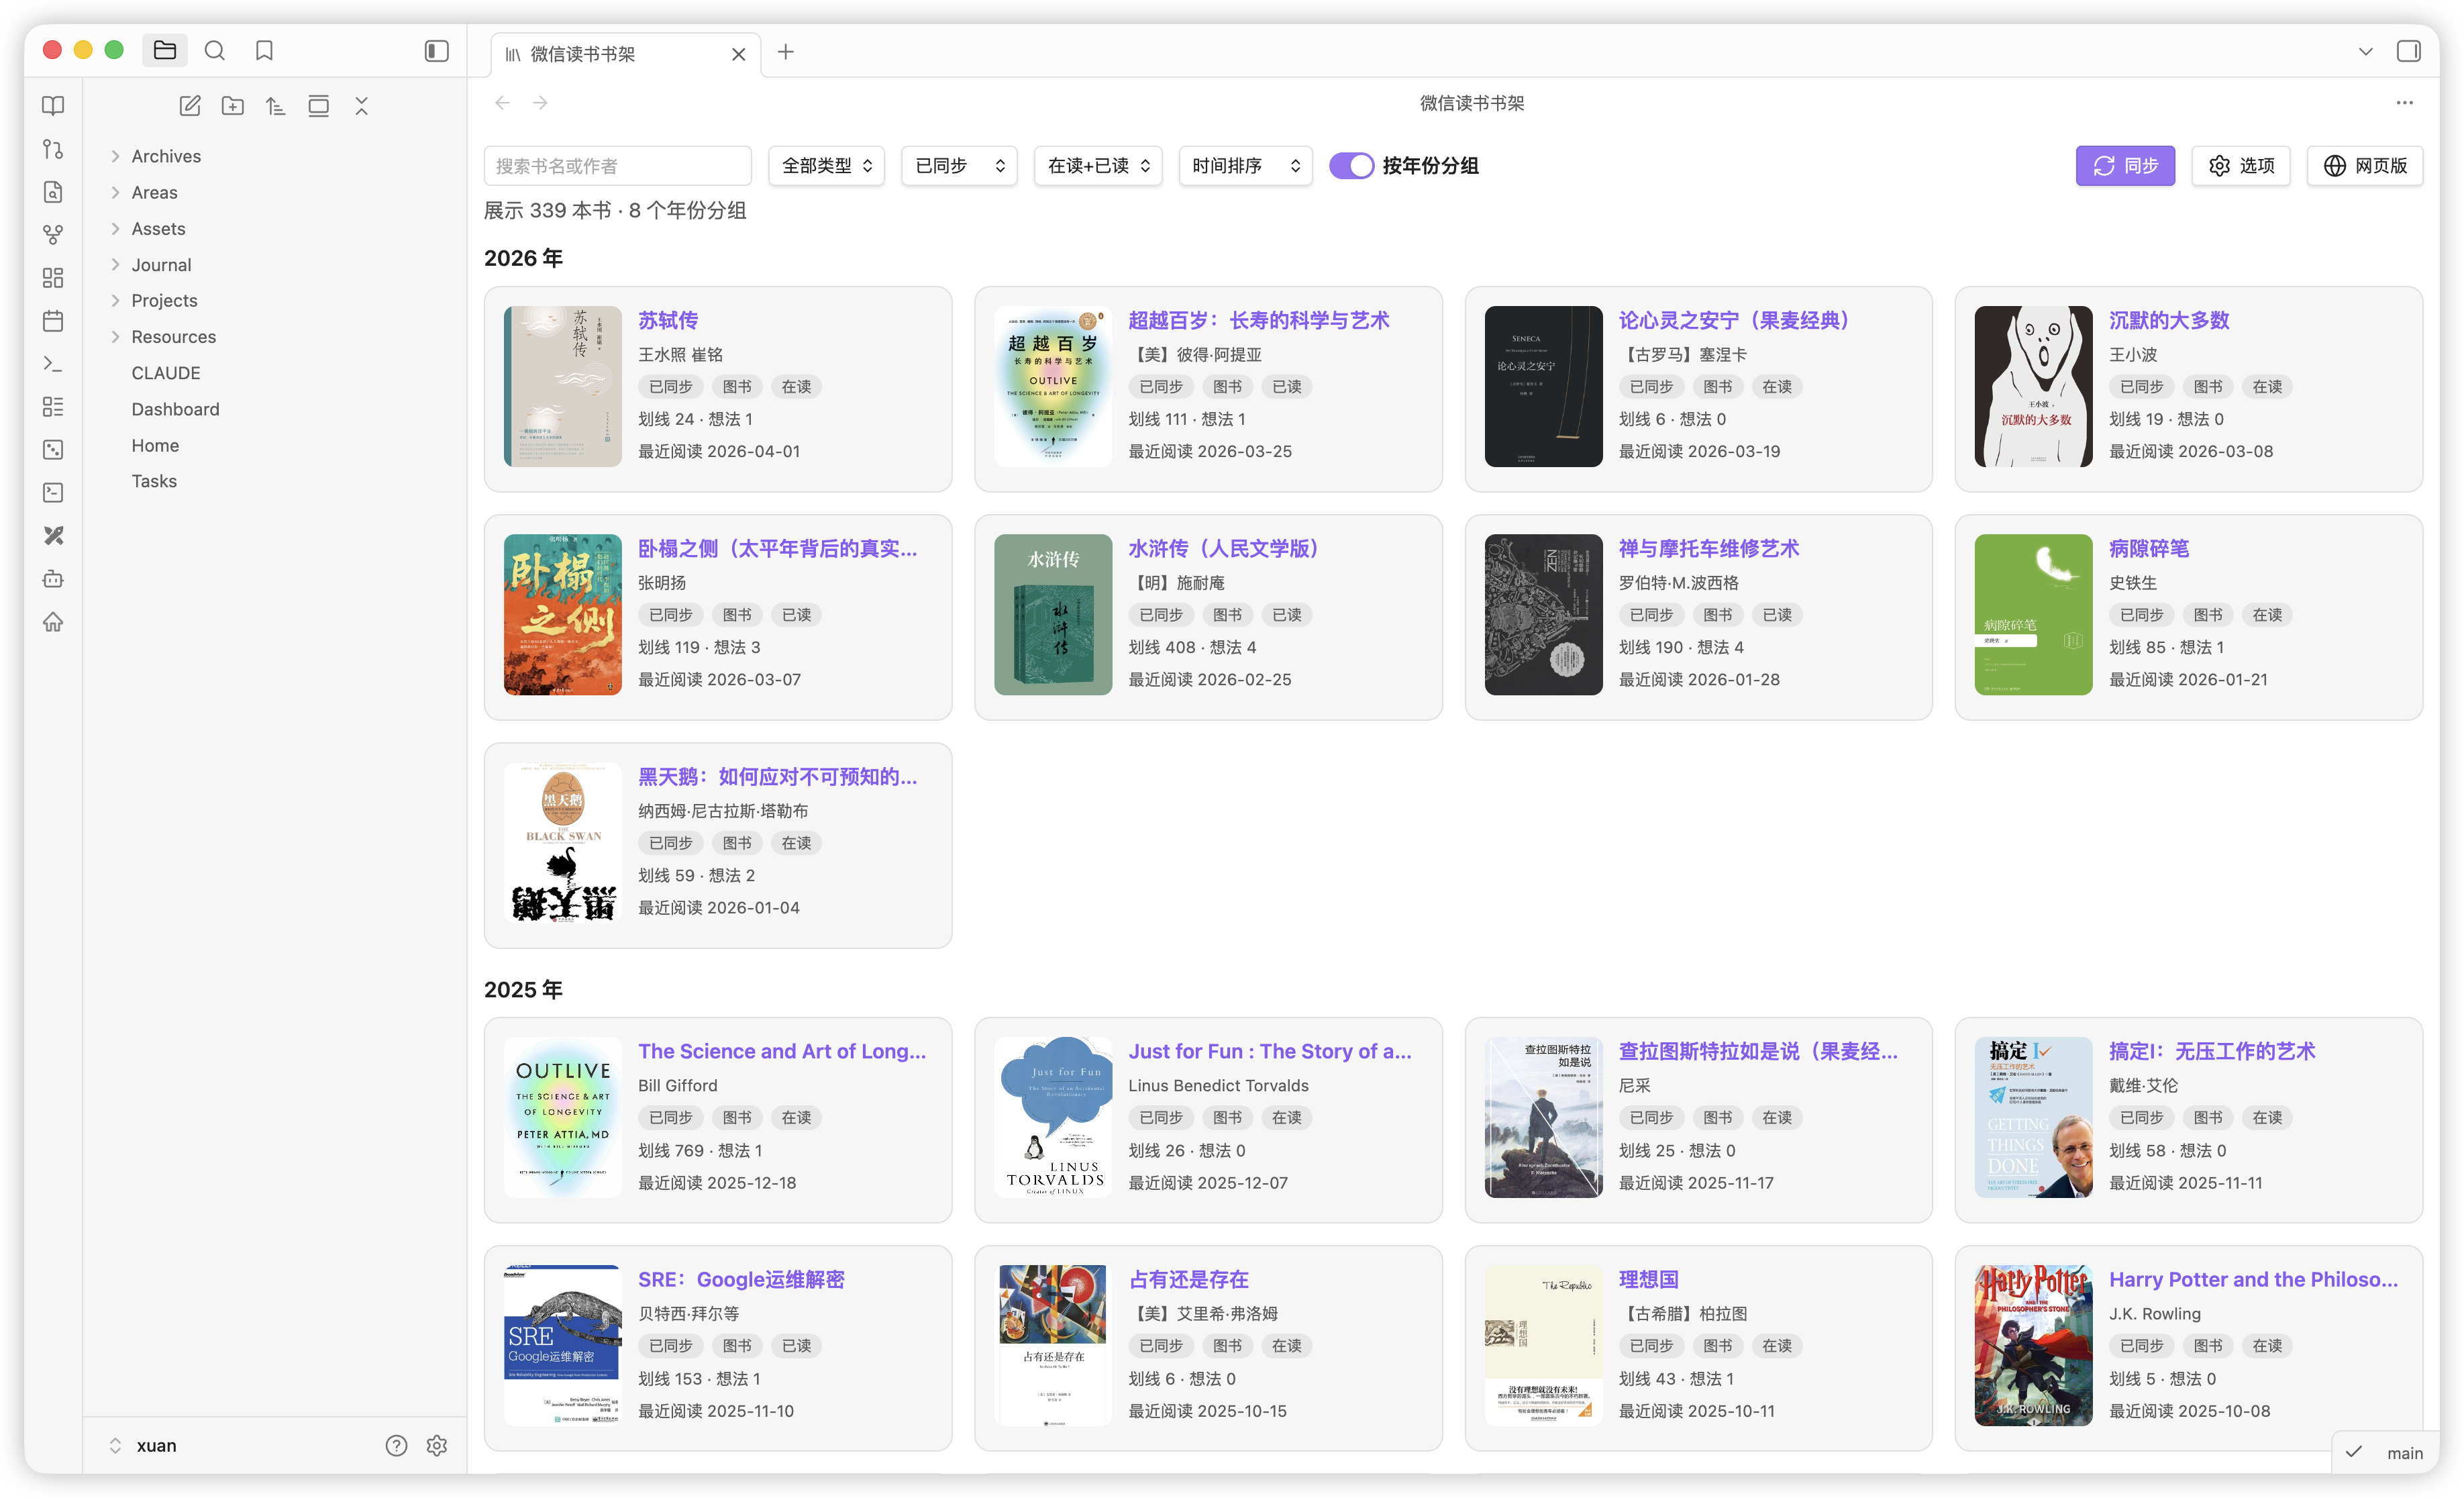Open the 全部类型 type dropdown

[826, 166]
